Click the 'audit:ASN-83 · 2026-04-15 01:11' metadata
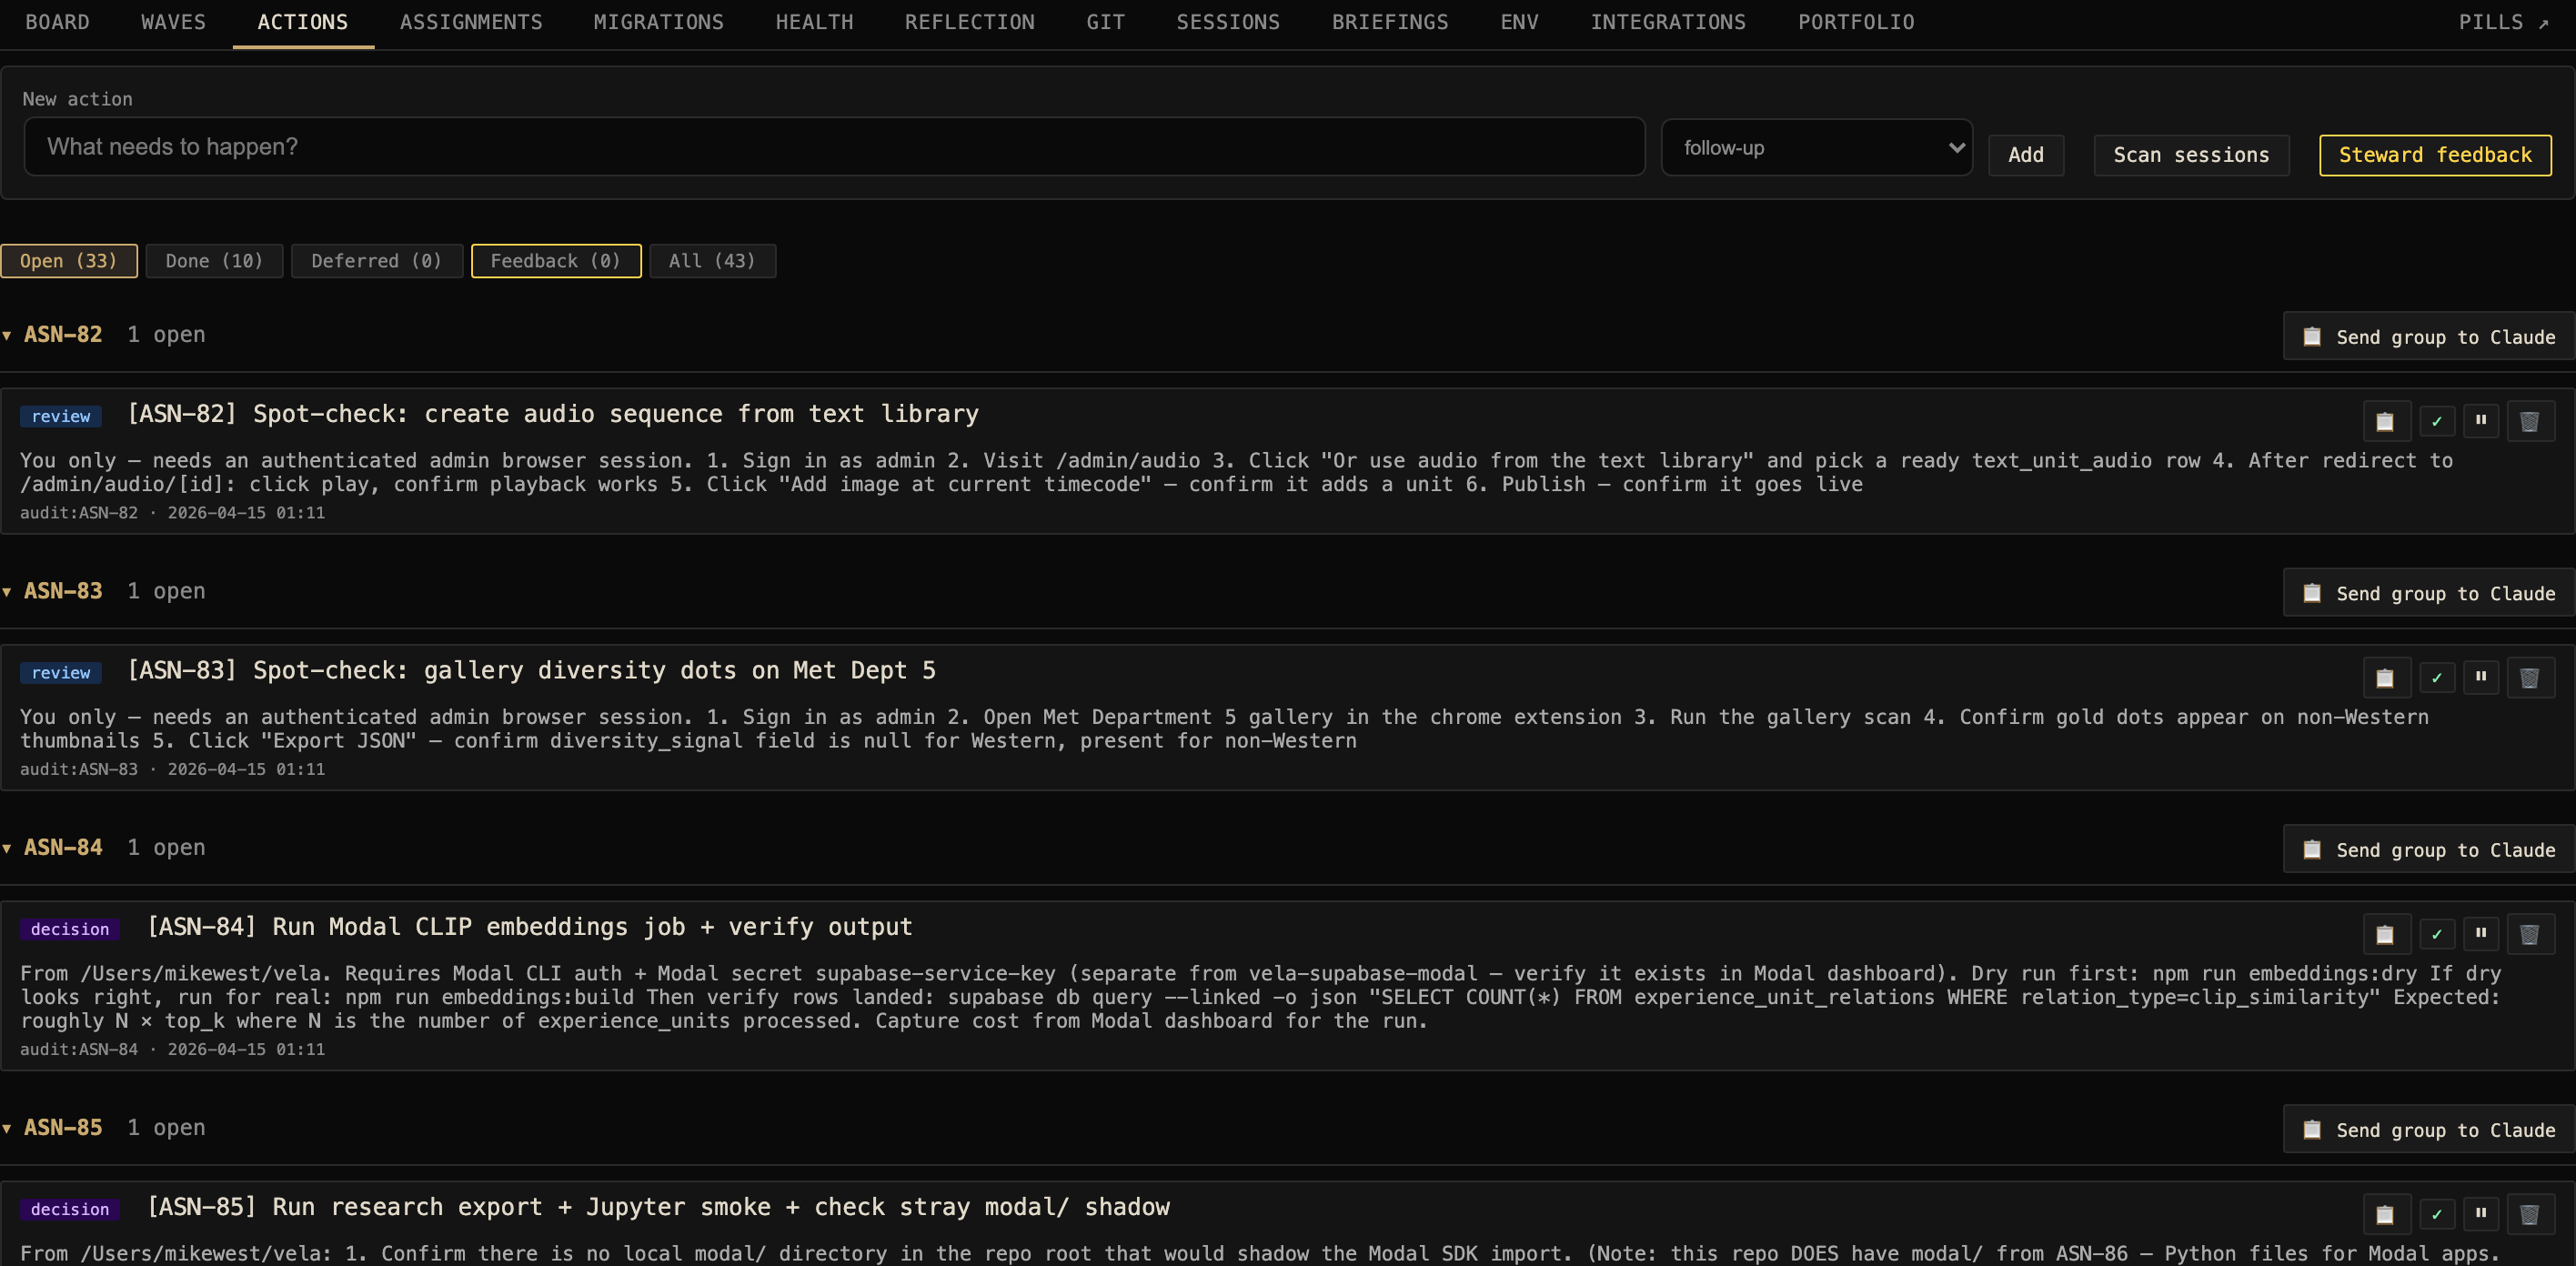The width and height of the screenshot is (2576, 1266). [x=172, y=770]
